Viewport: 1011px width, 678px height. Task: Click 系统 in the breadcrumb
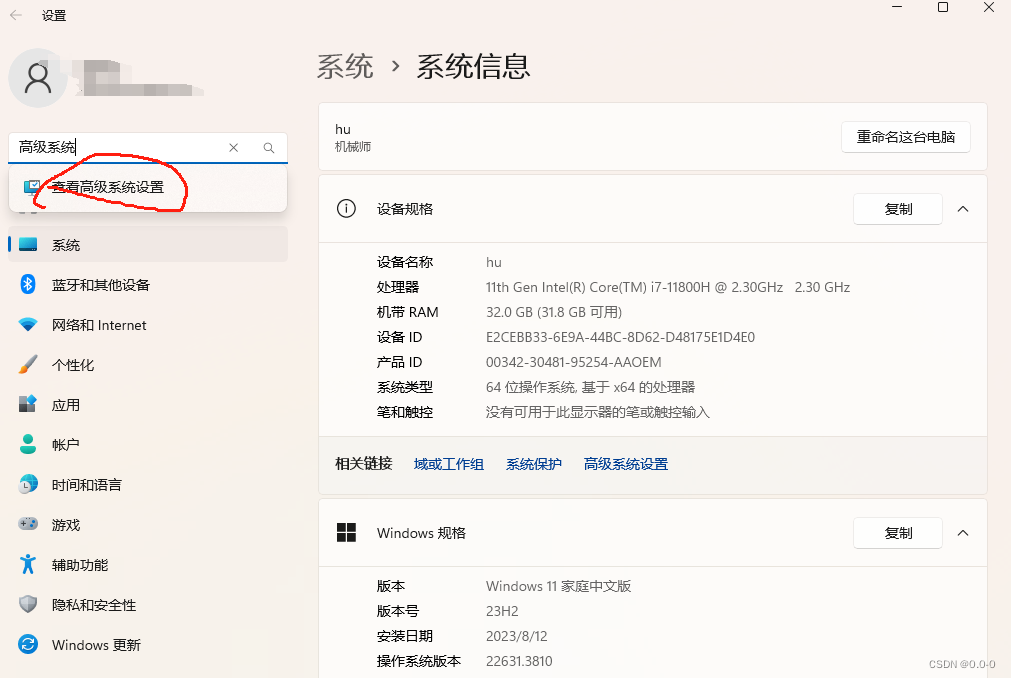pyautogui.click(x=345, y=66)
